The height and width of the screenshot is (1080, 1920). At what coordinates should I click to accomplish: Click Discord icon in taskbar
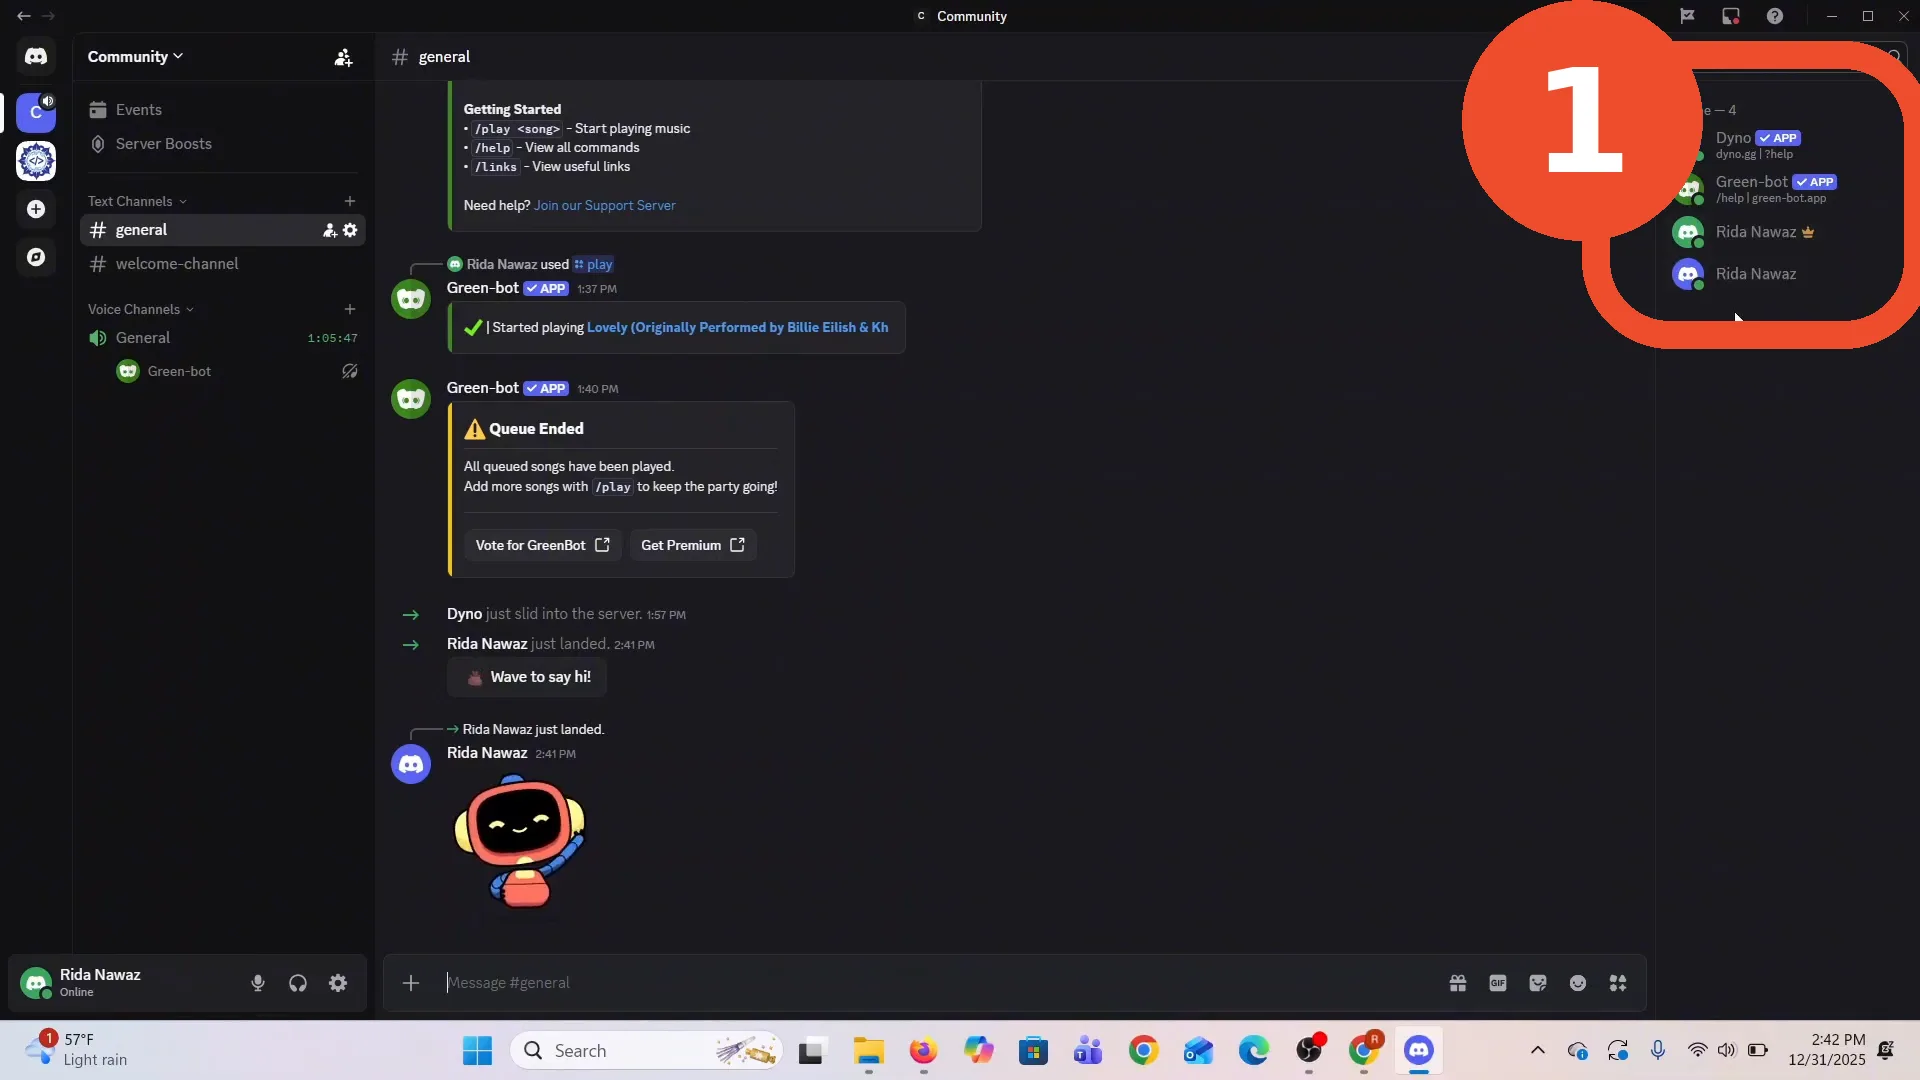point(1419,1051)
